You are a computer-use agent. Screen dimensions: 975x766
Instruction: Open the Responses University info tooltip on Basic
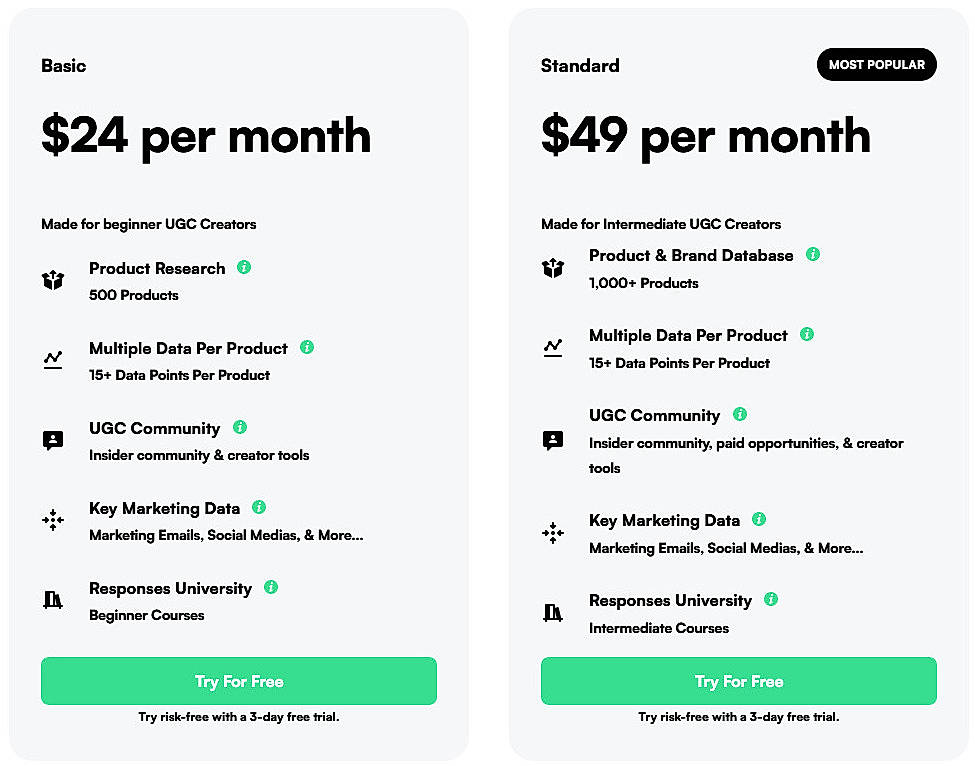[x=270, y=588]
